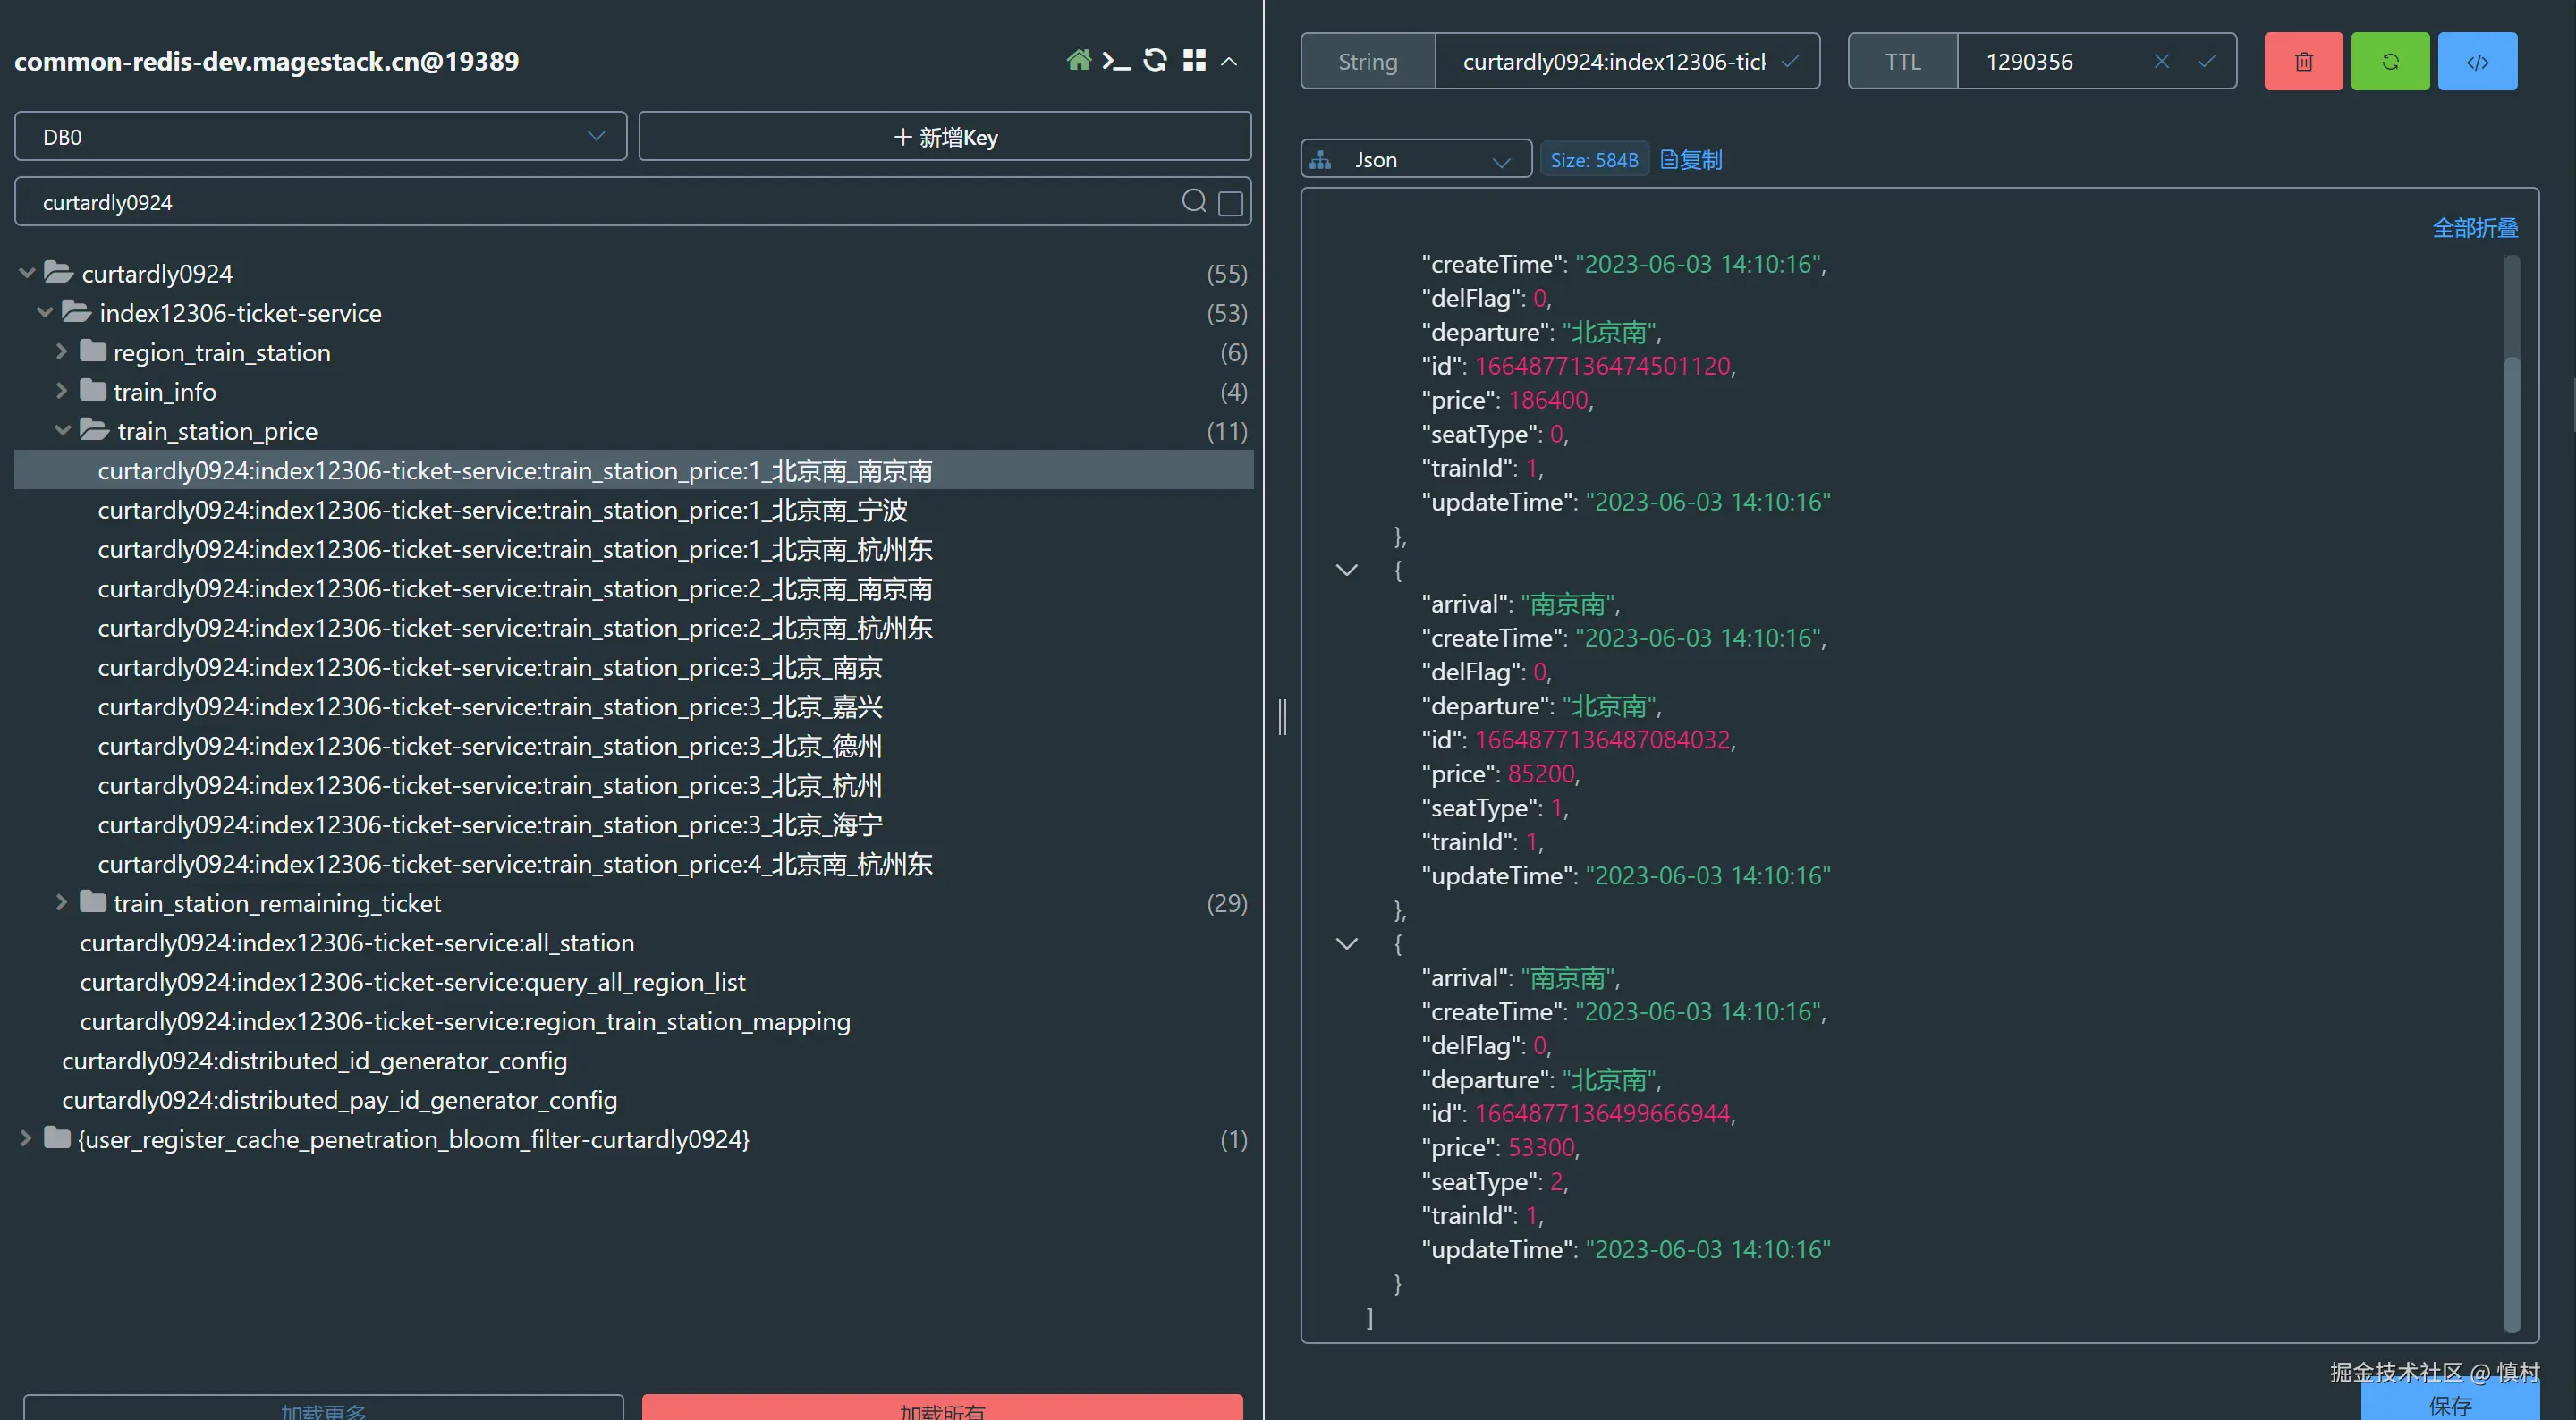2576x1420 pixels.
Task: Click the refresh connection icon
Action: (1155, 61)
